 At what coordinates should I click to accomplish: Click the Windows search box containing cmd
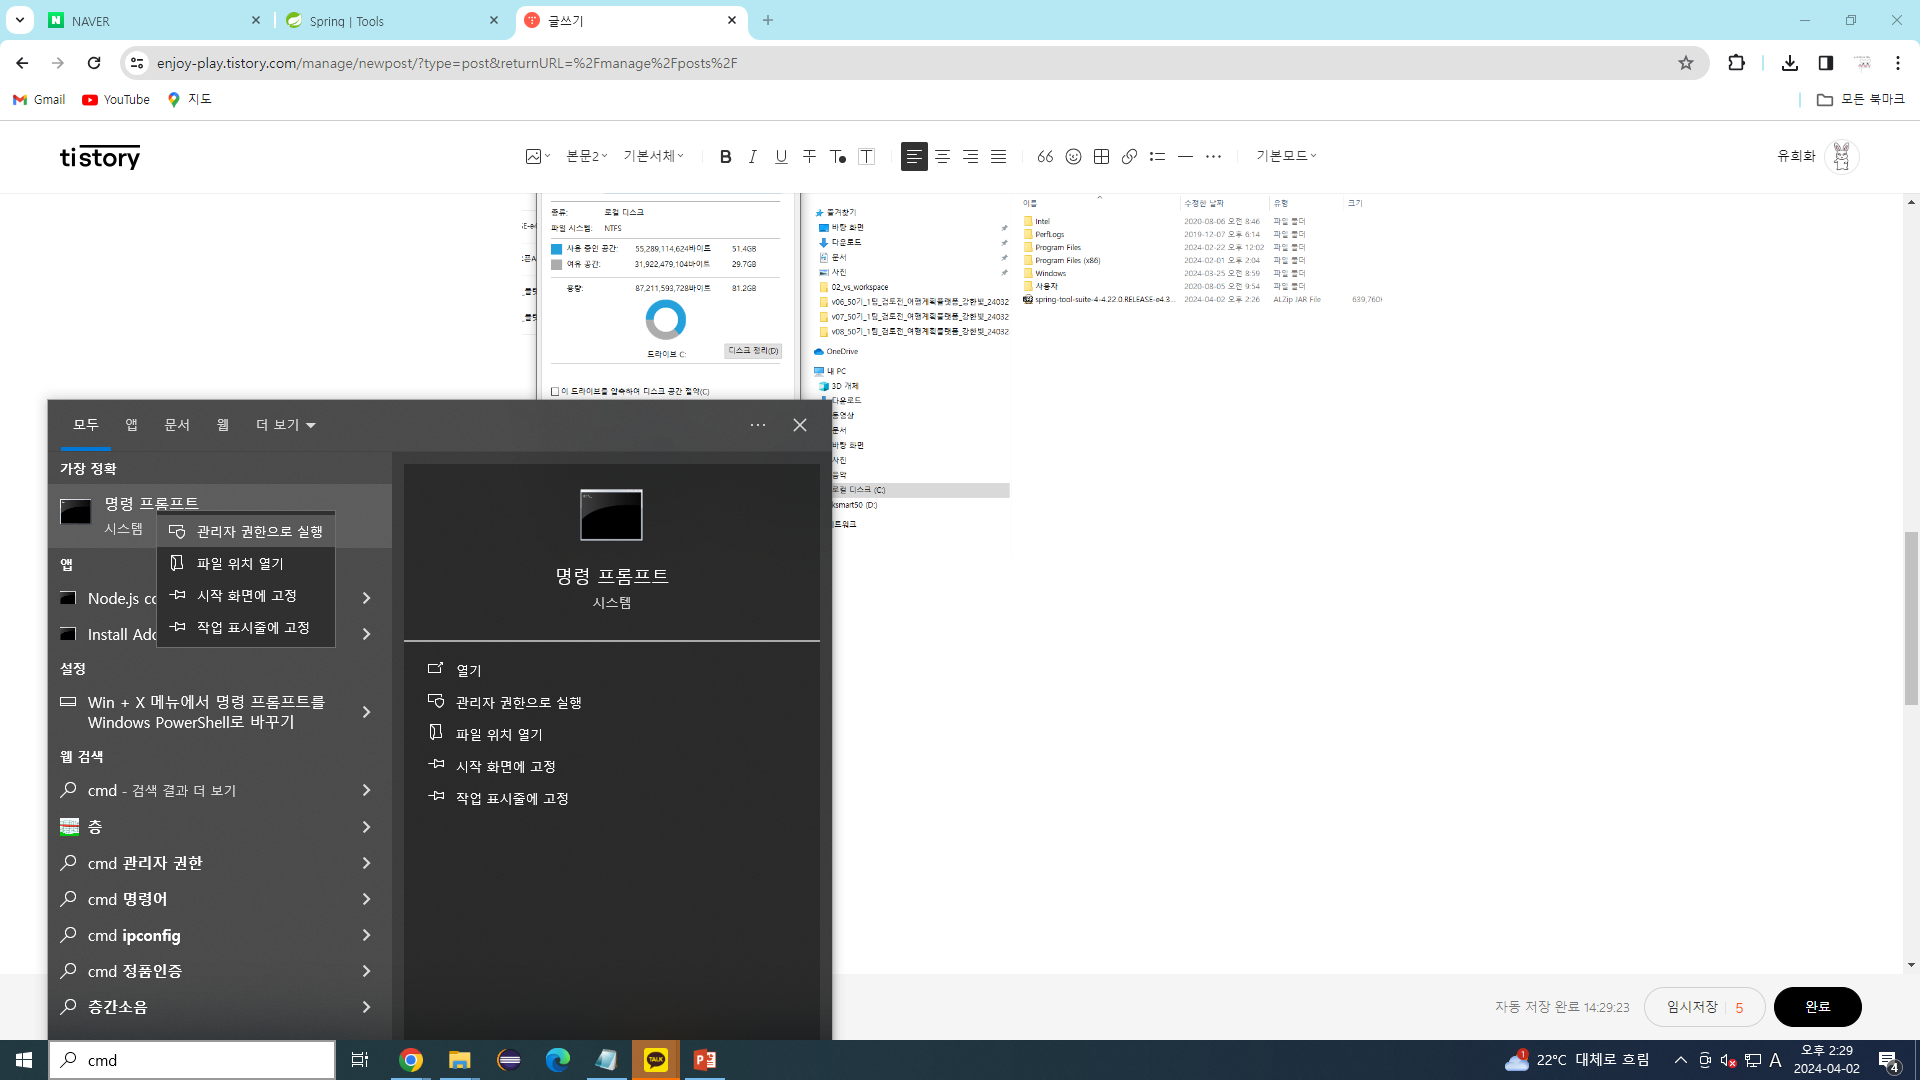coord(192,1060)
